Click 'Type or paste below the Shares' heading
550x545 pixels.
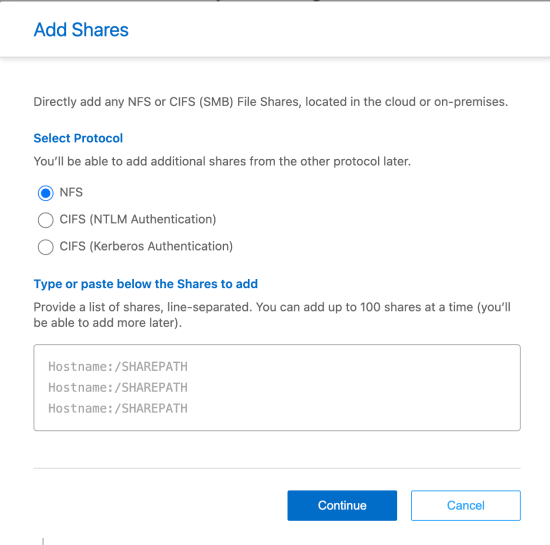(x=146, y=284)
